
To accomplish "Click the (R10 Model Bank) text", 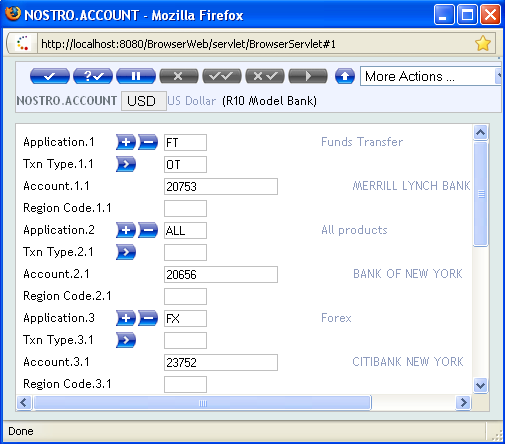I will tap(270, 101).
